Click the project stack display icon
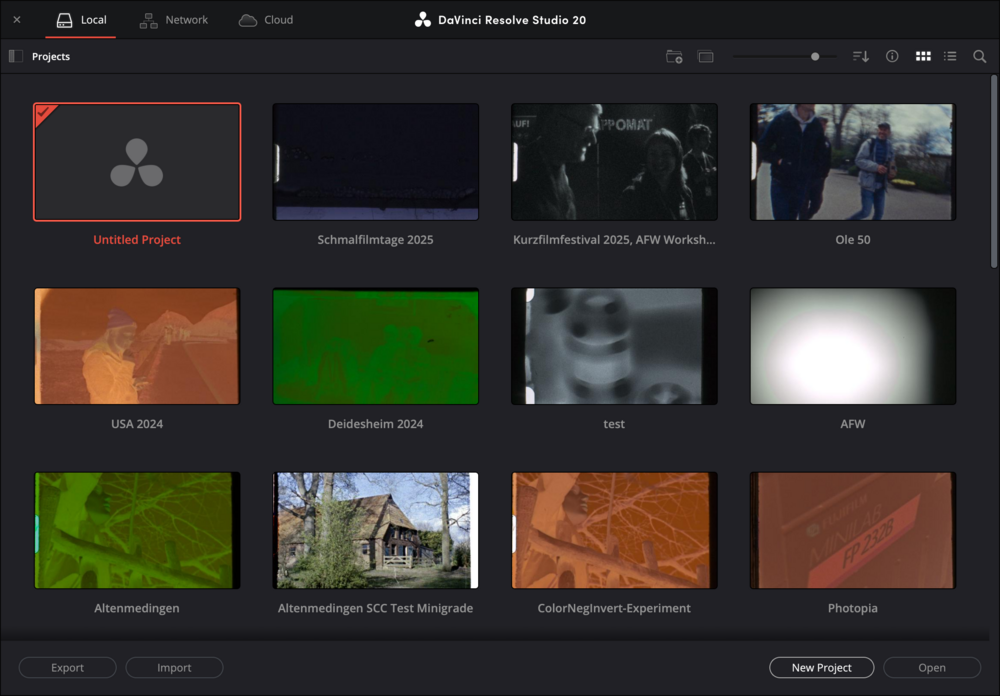 (x=706, y=57)
